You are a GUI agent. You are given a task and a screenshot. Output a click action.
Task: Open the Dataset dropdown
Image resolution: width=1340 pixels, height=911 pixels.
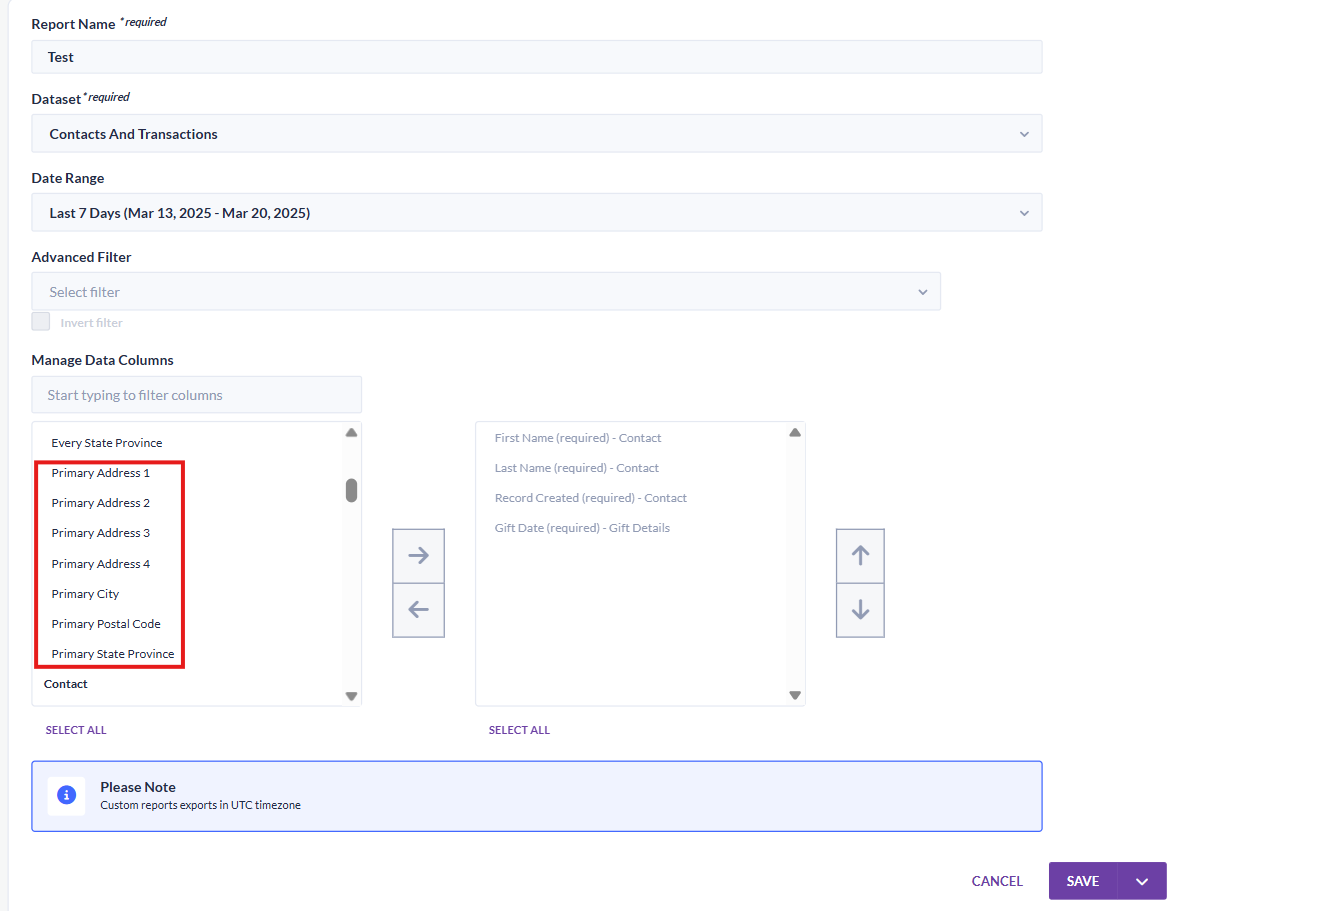click(536, 134)
